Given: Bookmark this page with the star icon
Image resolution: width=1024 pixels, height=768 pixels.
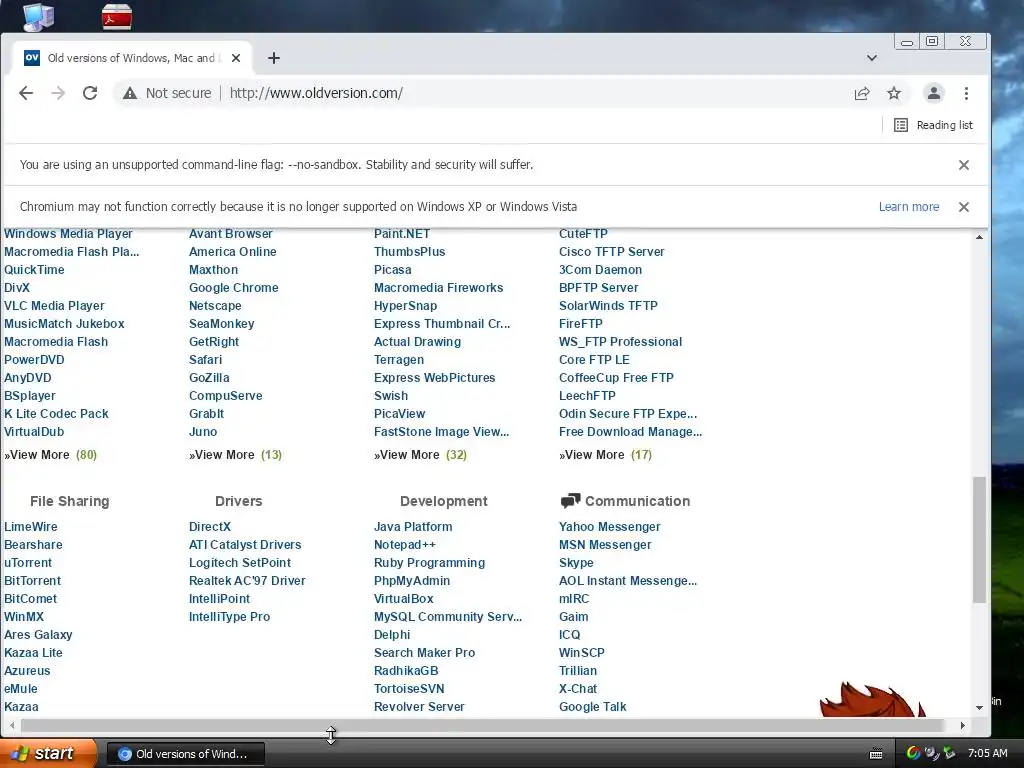Looking at the screenshot, I should click(x=894, y=93).
